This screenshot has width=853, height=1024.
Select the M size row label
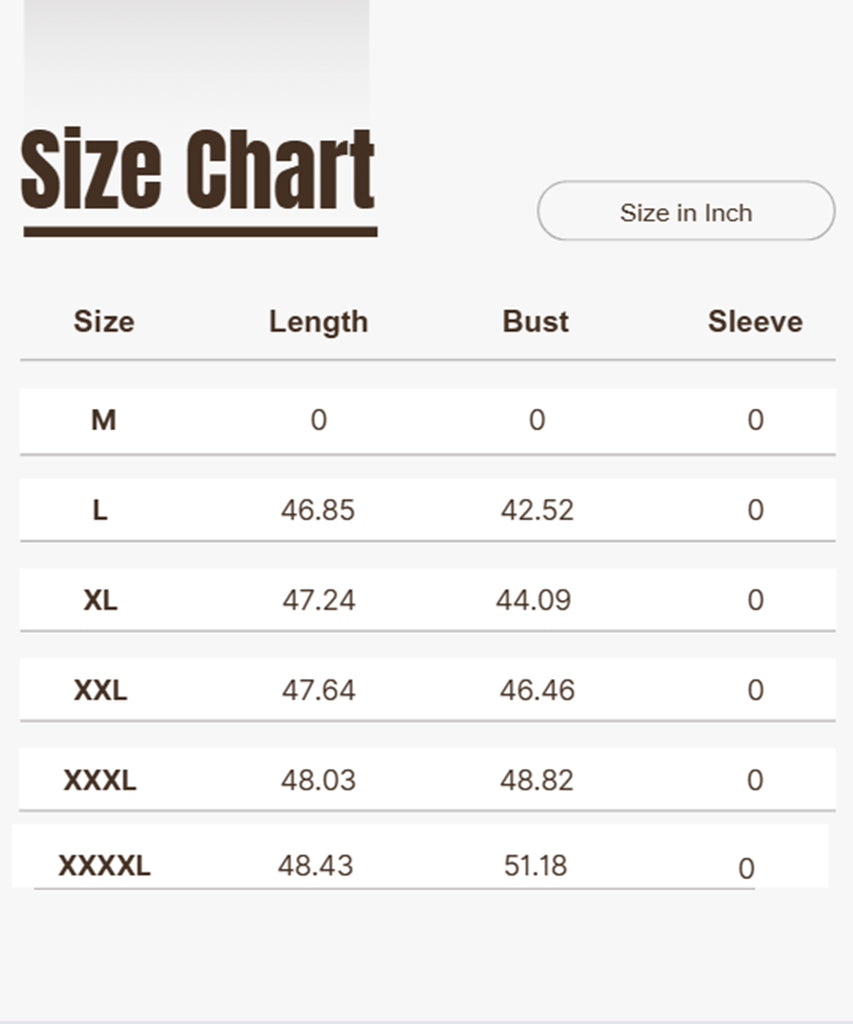[104, 420]
